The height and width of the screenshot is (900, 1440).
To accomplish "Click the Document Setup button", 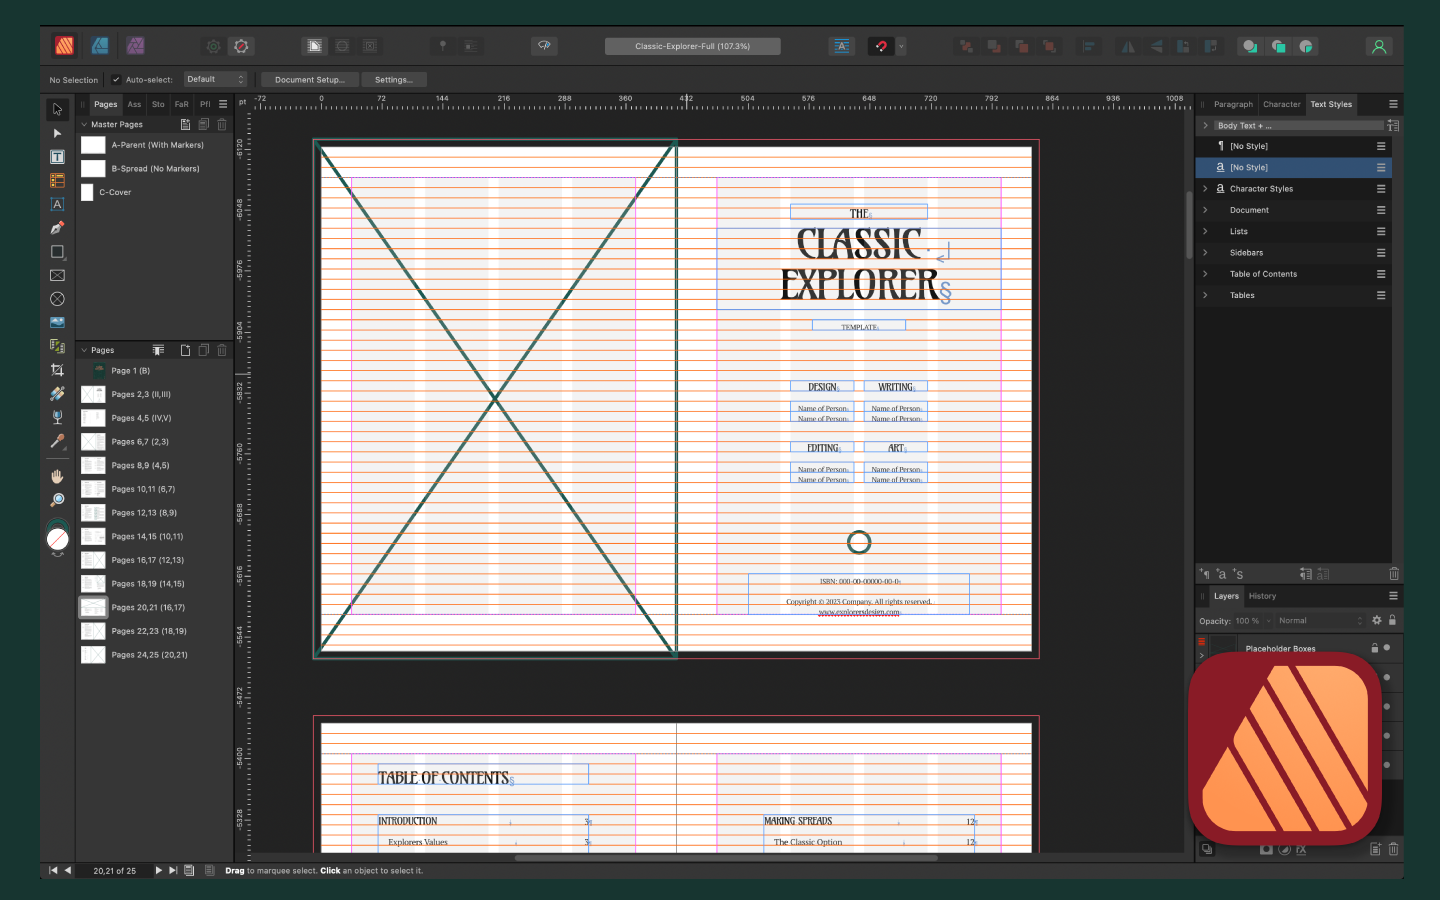I will coord(309,80).
